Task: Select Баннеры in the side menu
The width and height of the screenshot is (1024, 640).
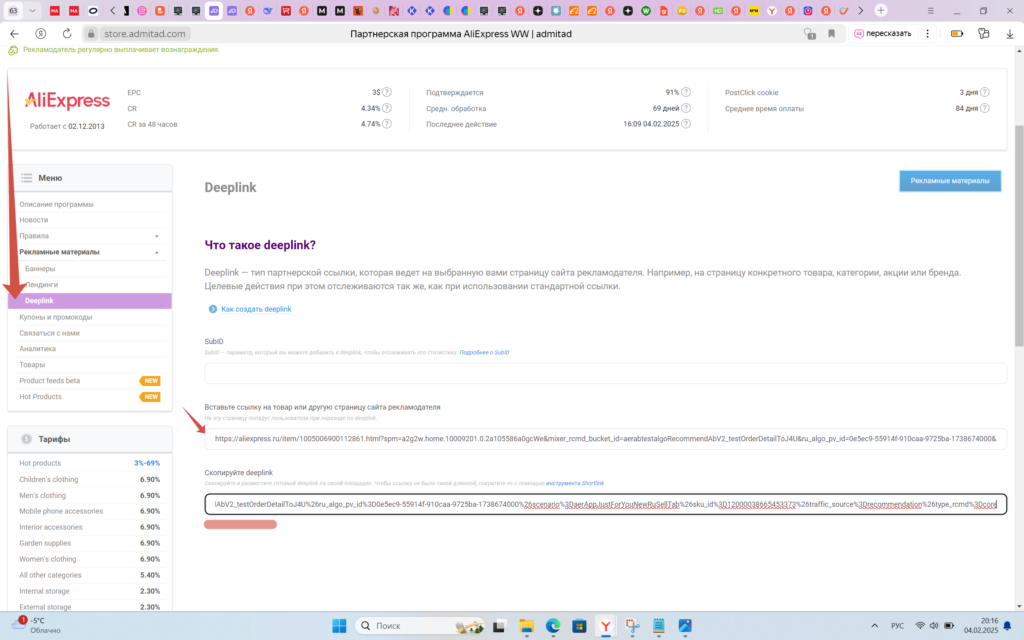Action: tap(40, 268)
